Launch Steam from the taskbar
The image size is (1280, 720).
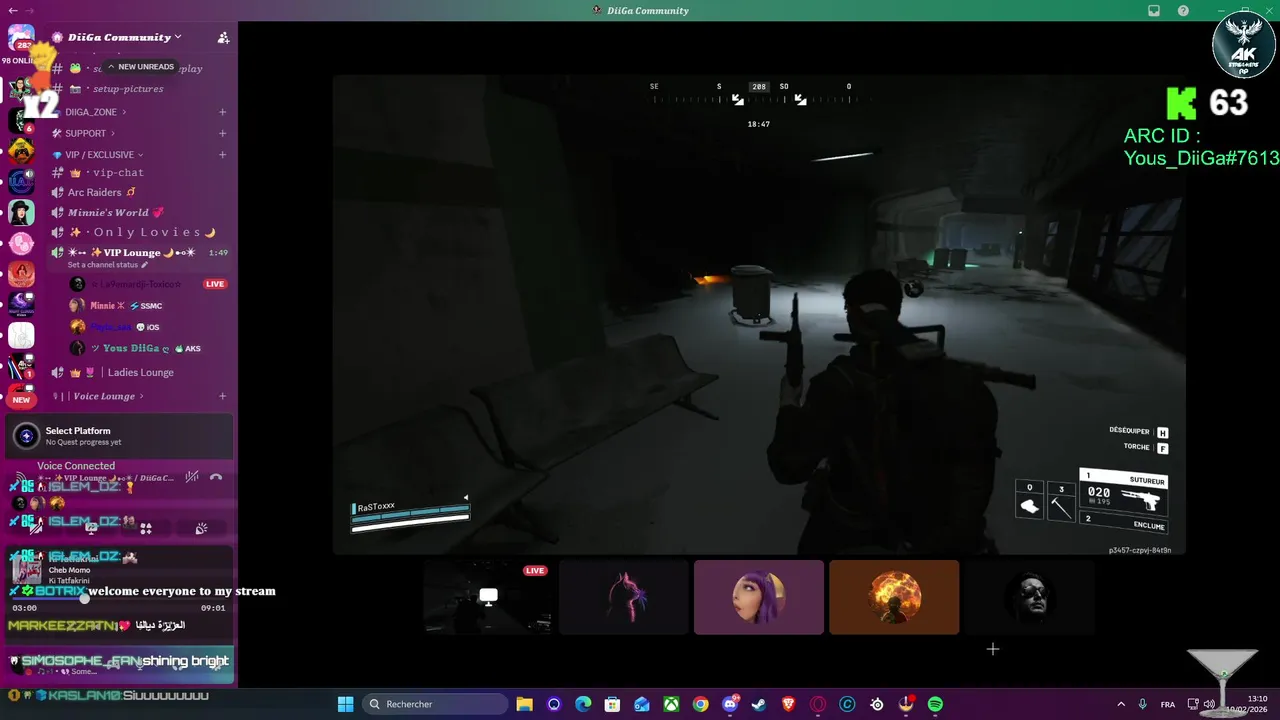tap(759, 704)
